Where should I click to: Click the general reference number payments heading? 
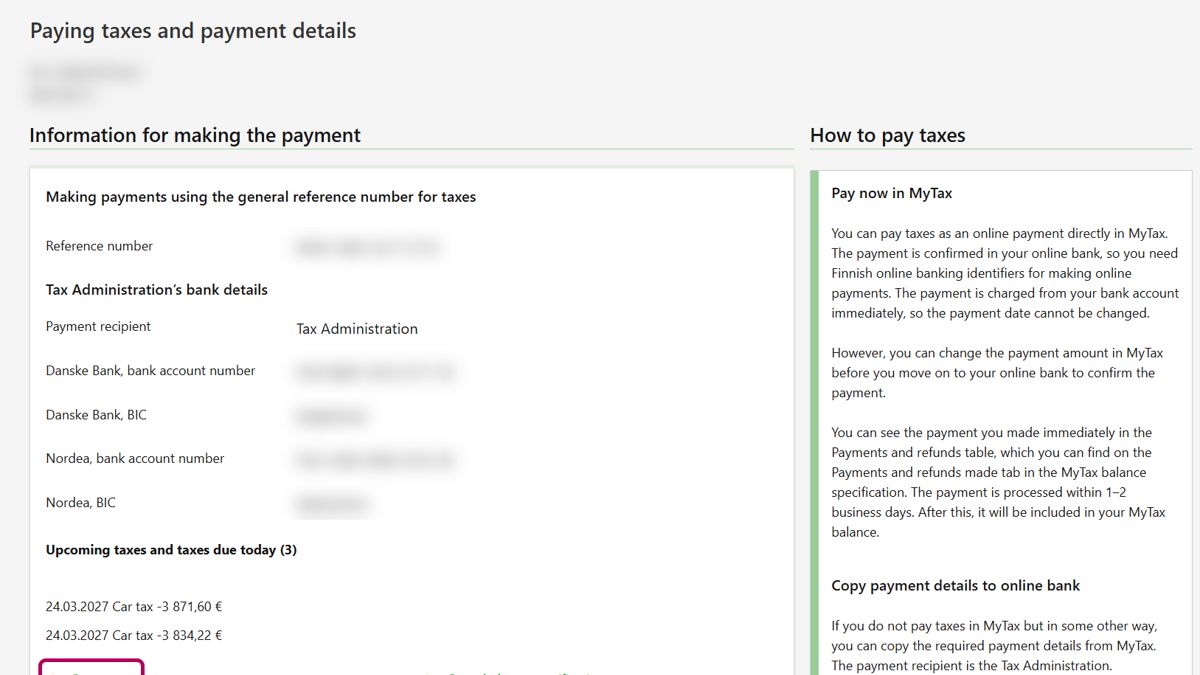(x=261, y=197)
